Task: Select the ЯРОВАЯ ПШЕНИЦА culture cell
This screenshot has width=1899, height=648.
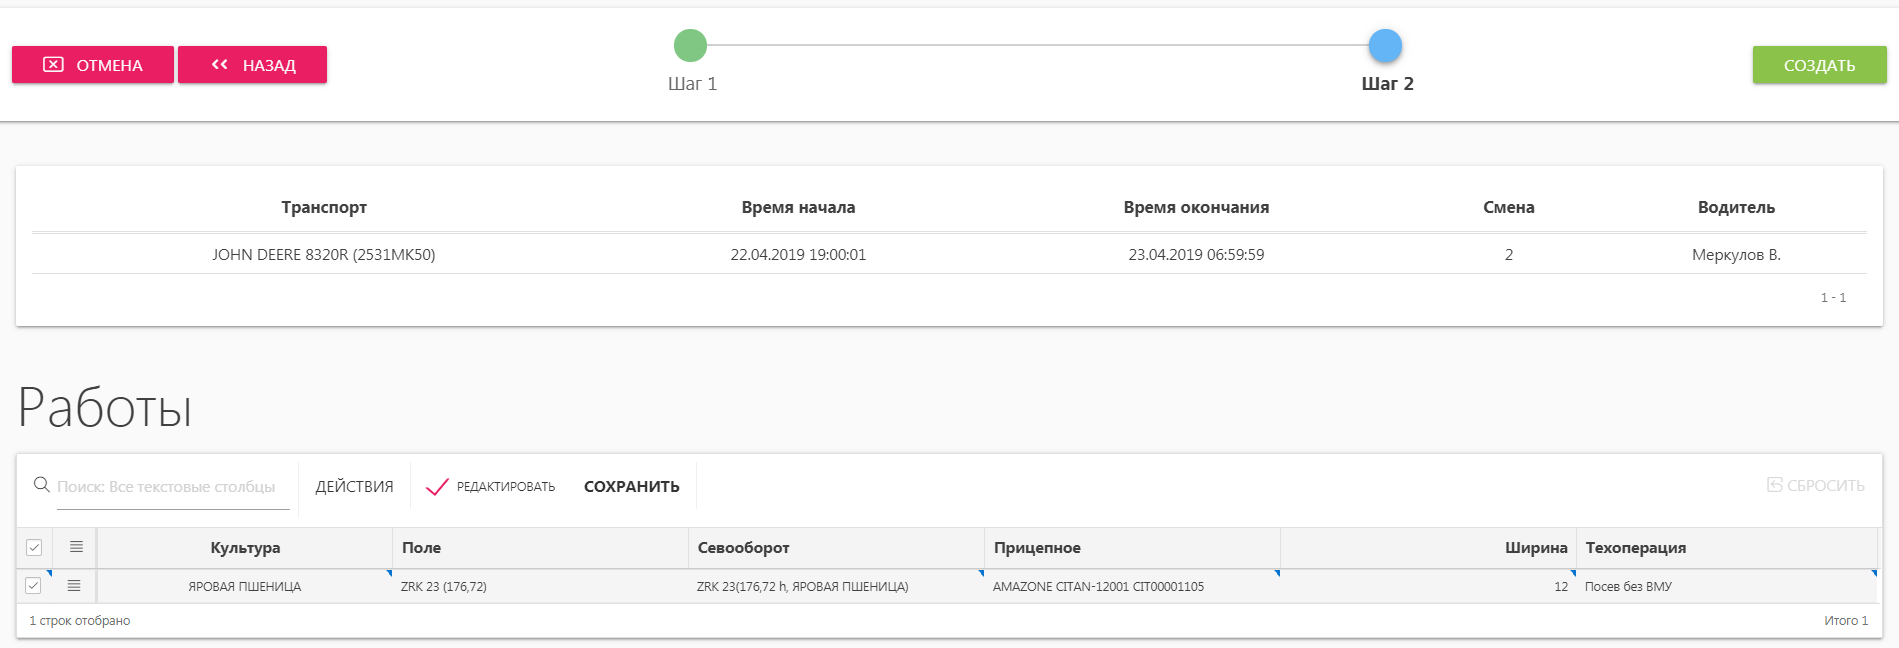Action: [245, 587]
